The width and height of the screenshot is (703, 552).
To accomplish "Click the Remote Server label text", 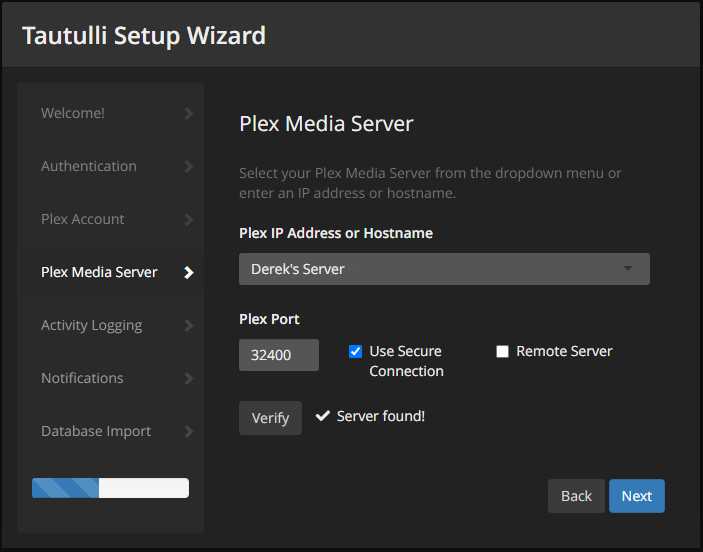I will 564,351.
